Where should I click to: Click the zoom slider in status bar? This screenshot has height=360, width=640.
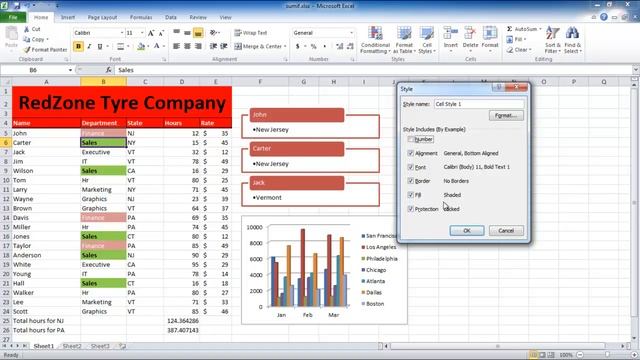[607, 355]
